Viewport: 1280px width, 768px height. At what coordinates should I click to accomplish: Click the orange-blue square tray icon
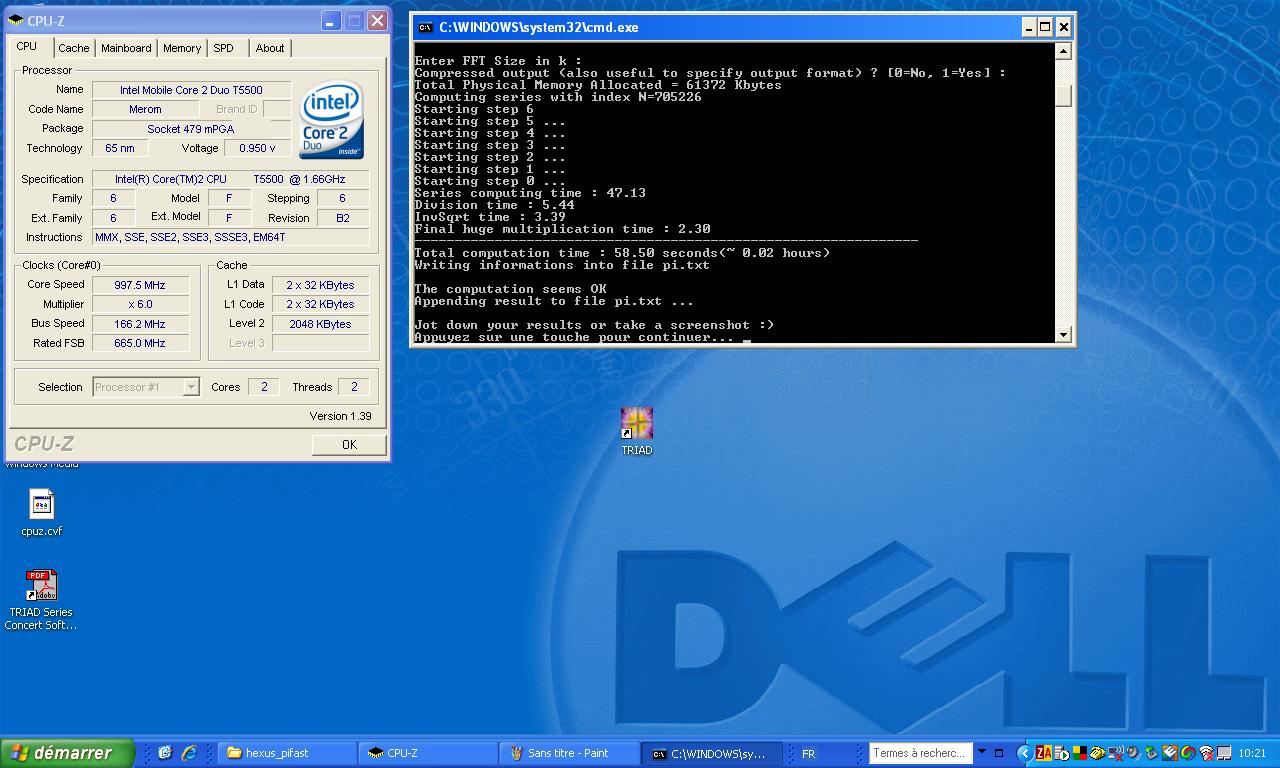(1170, 753)
